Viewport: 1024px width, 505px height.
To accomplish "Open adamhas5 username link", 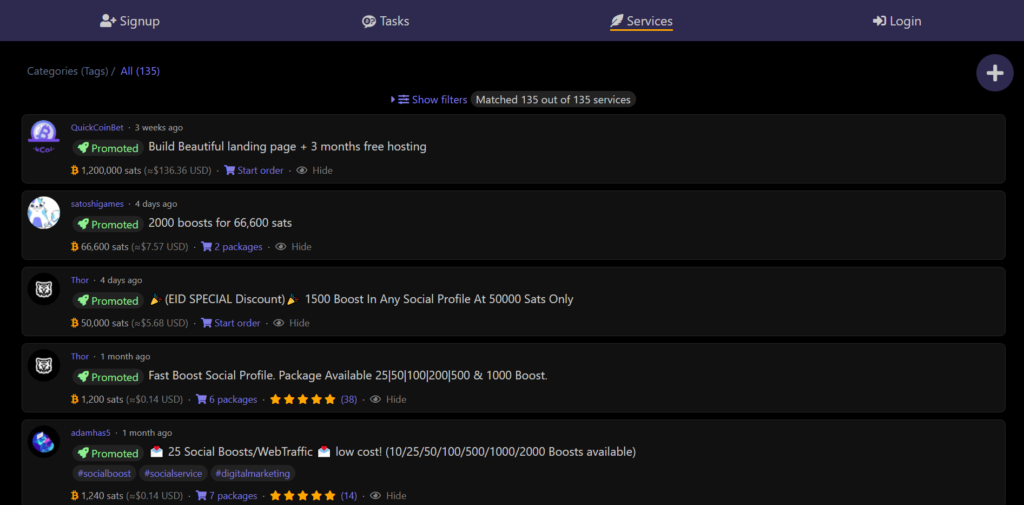I will pos(91,432).
